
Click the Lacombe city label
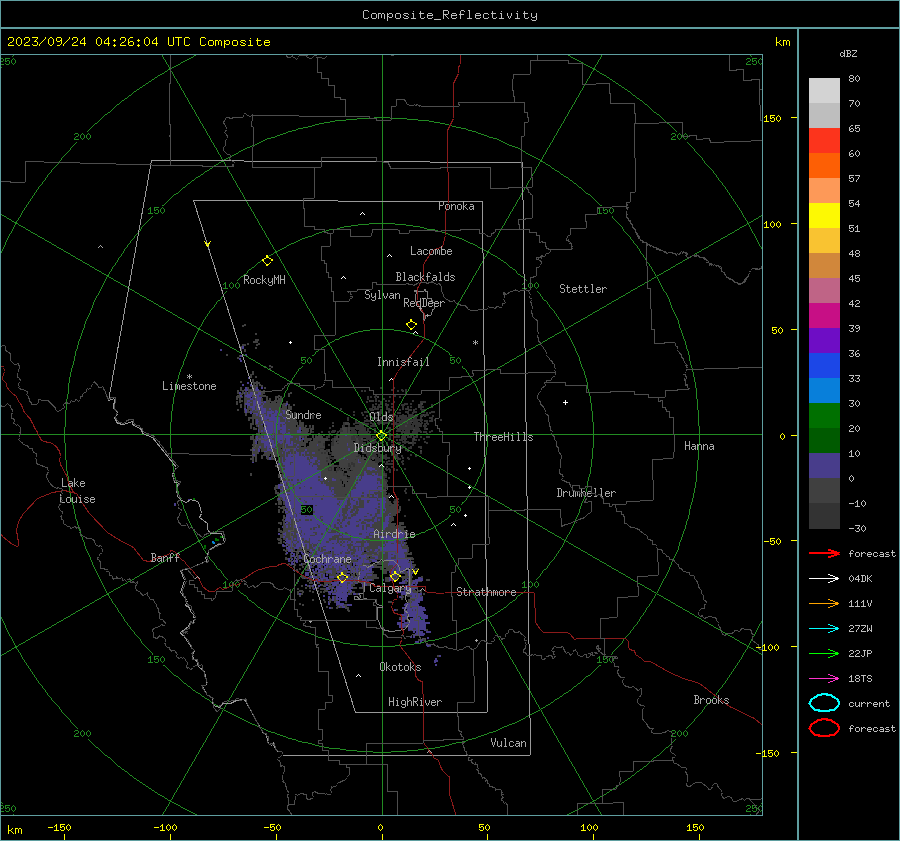[x=431, y=251]
